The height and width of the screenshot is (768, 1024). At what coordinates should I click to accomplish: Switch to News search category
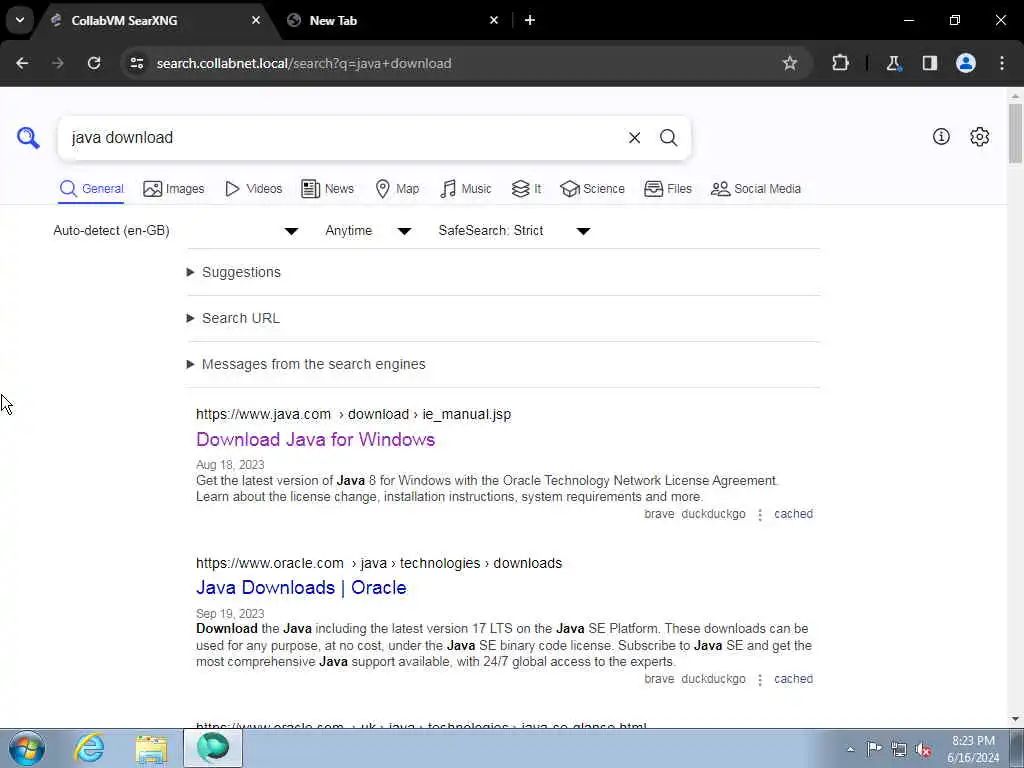[327, 189]
